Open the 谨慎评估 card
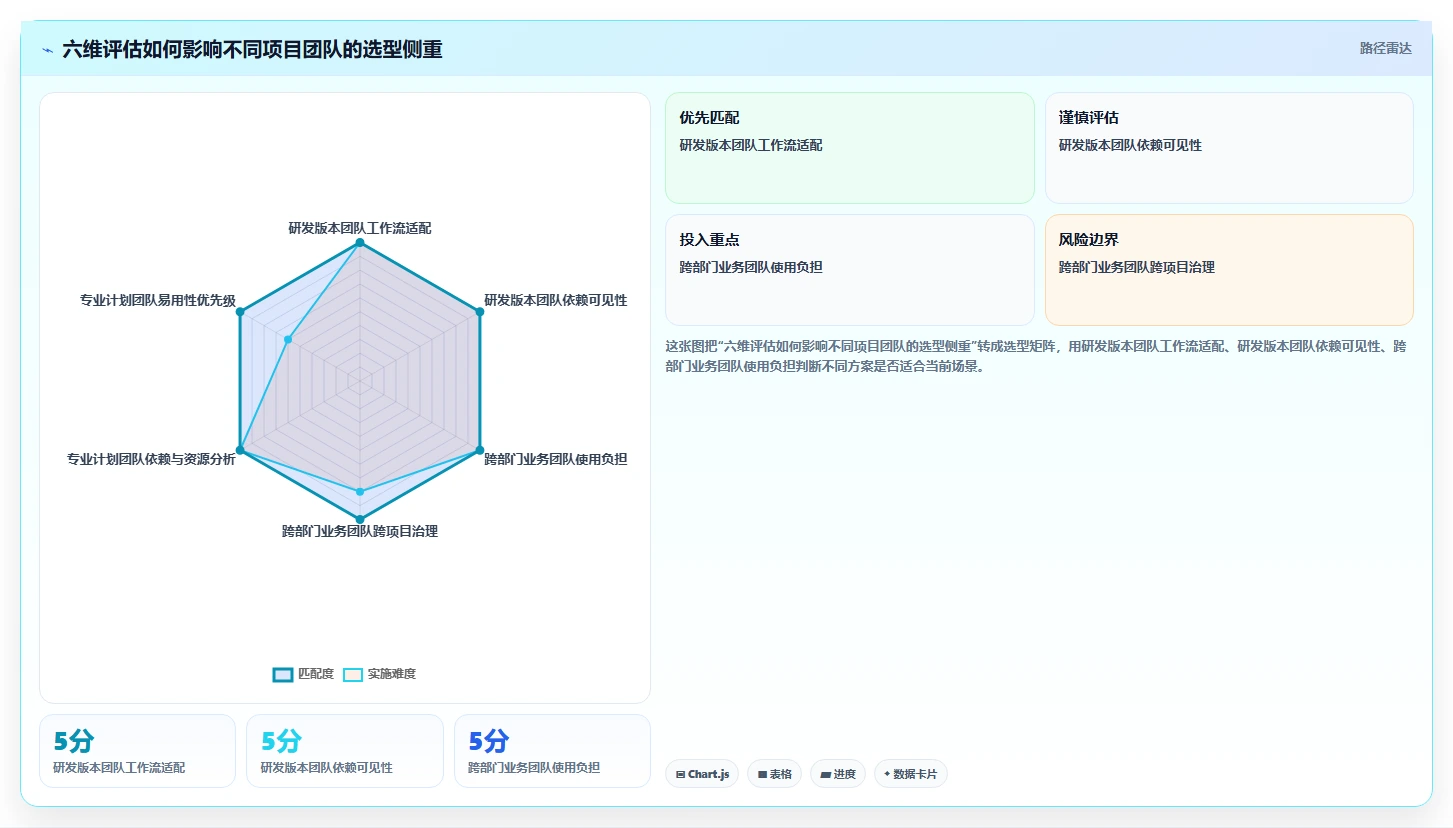The height and width of the screenshot is (828, 1453). pyautogui.click(x=1229, y=148)
